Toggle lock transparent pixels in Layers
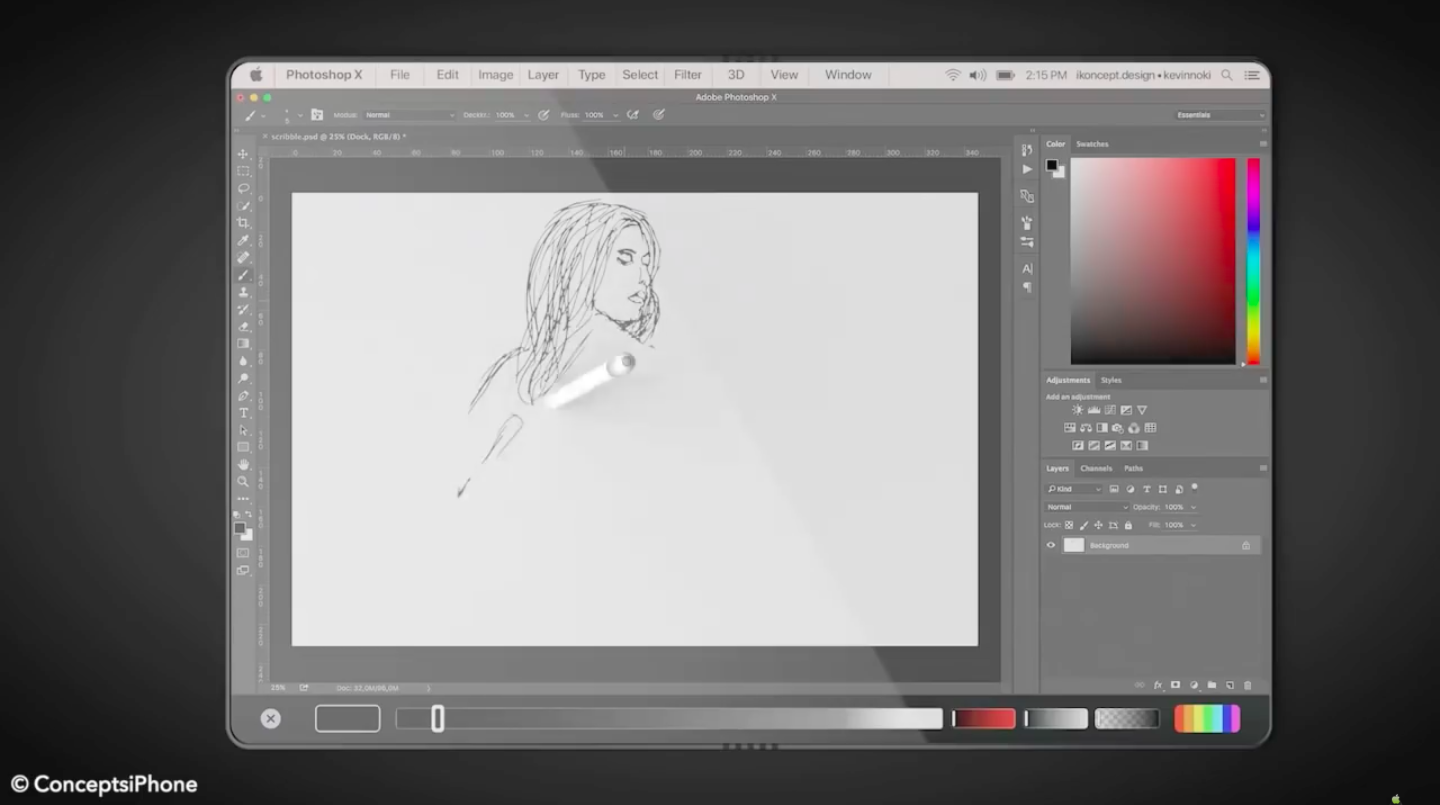Viewport: 1440px width, 805px height. pos(1069,525)
